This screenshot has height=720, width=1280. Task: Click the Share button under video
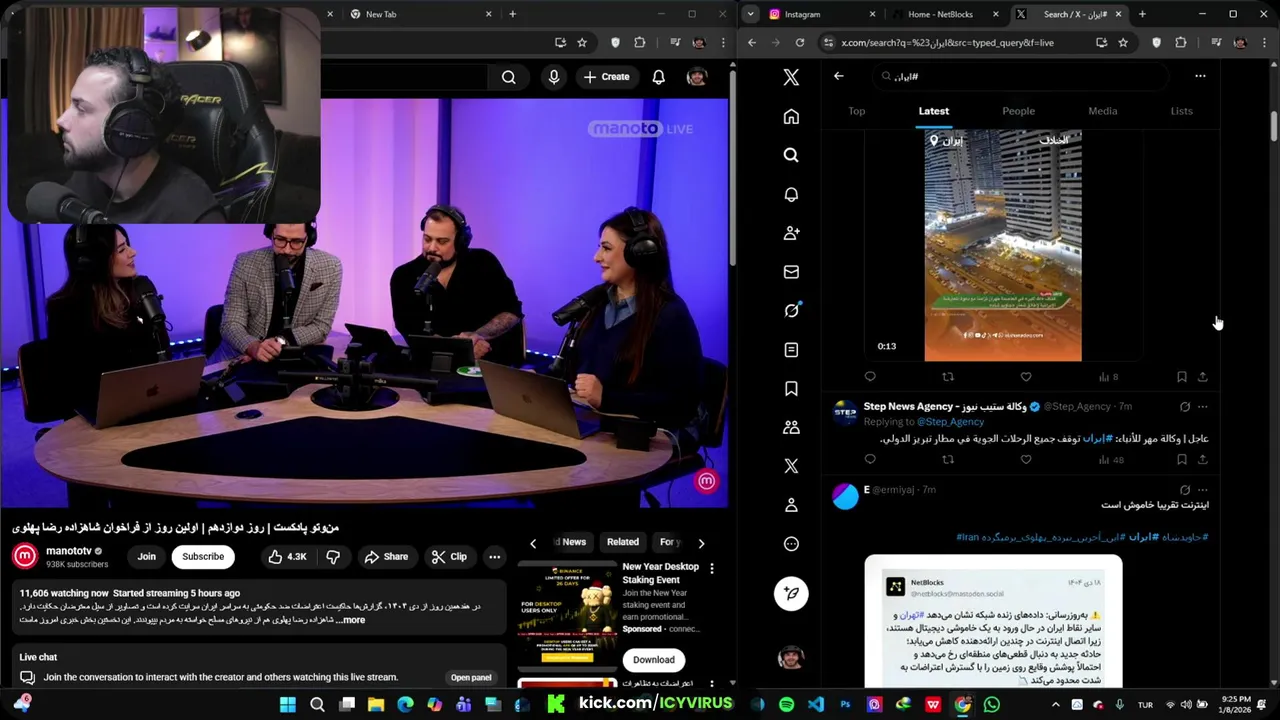386,557
